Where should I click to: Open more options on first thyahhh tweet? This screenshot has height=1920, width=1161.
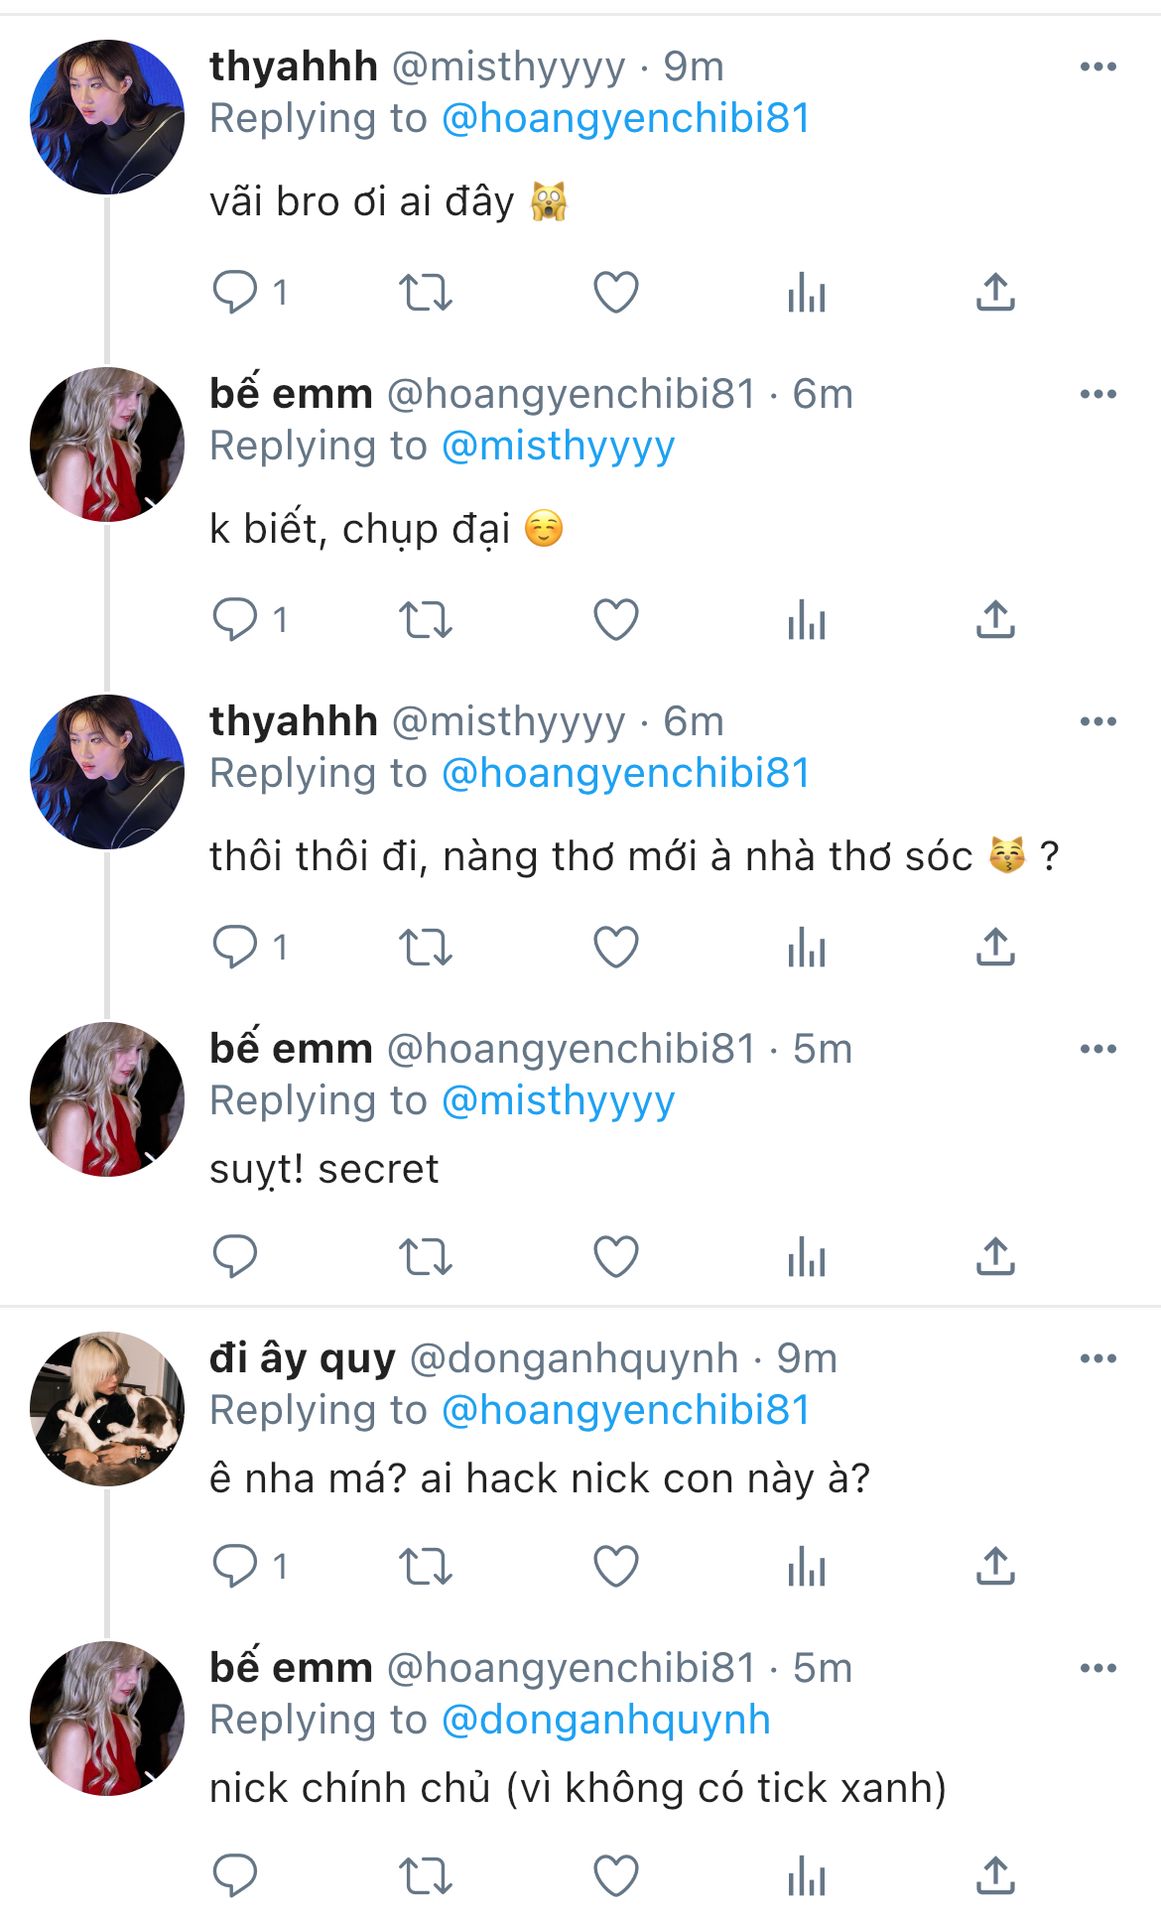tap(1097, 67)
